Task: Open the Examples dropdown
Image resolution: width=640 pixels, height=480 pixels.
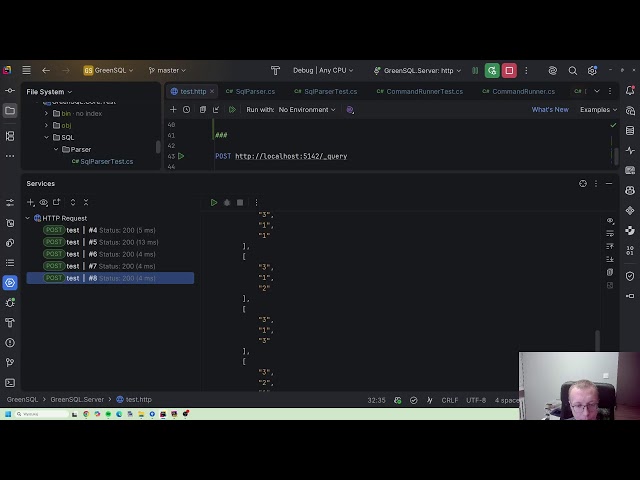Action: point(598,109)
